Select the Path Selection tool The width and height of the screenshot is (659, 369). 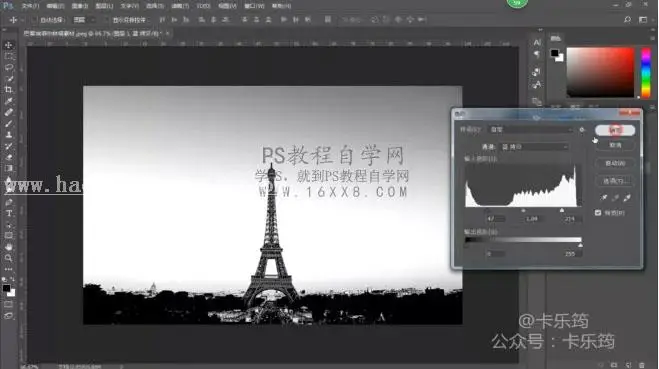click(8, 225)
